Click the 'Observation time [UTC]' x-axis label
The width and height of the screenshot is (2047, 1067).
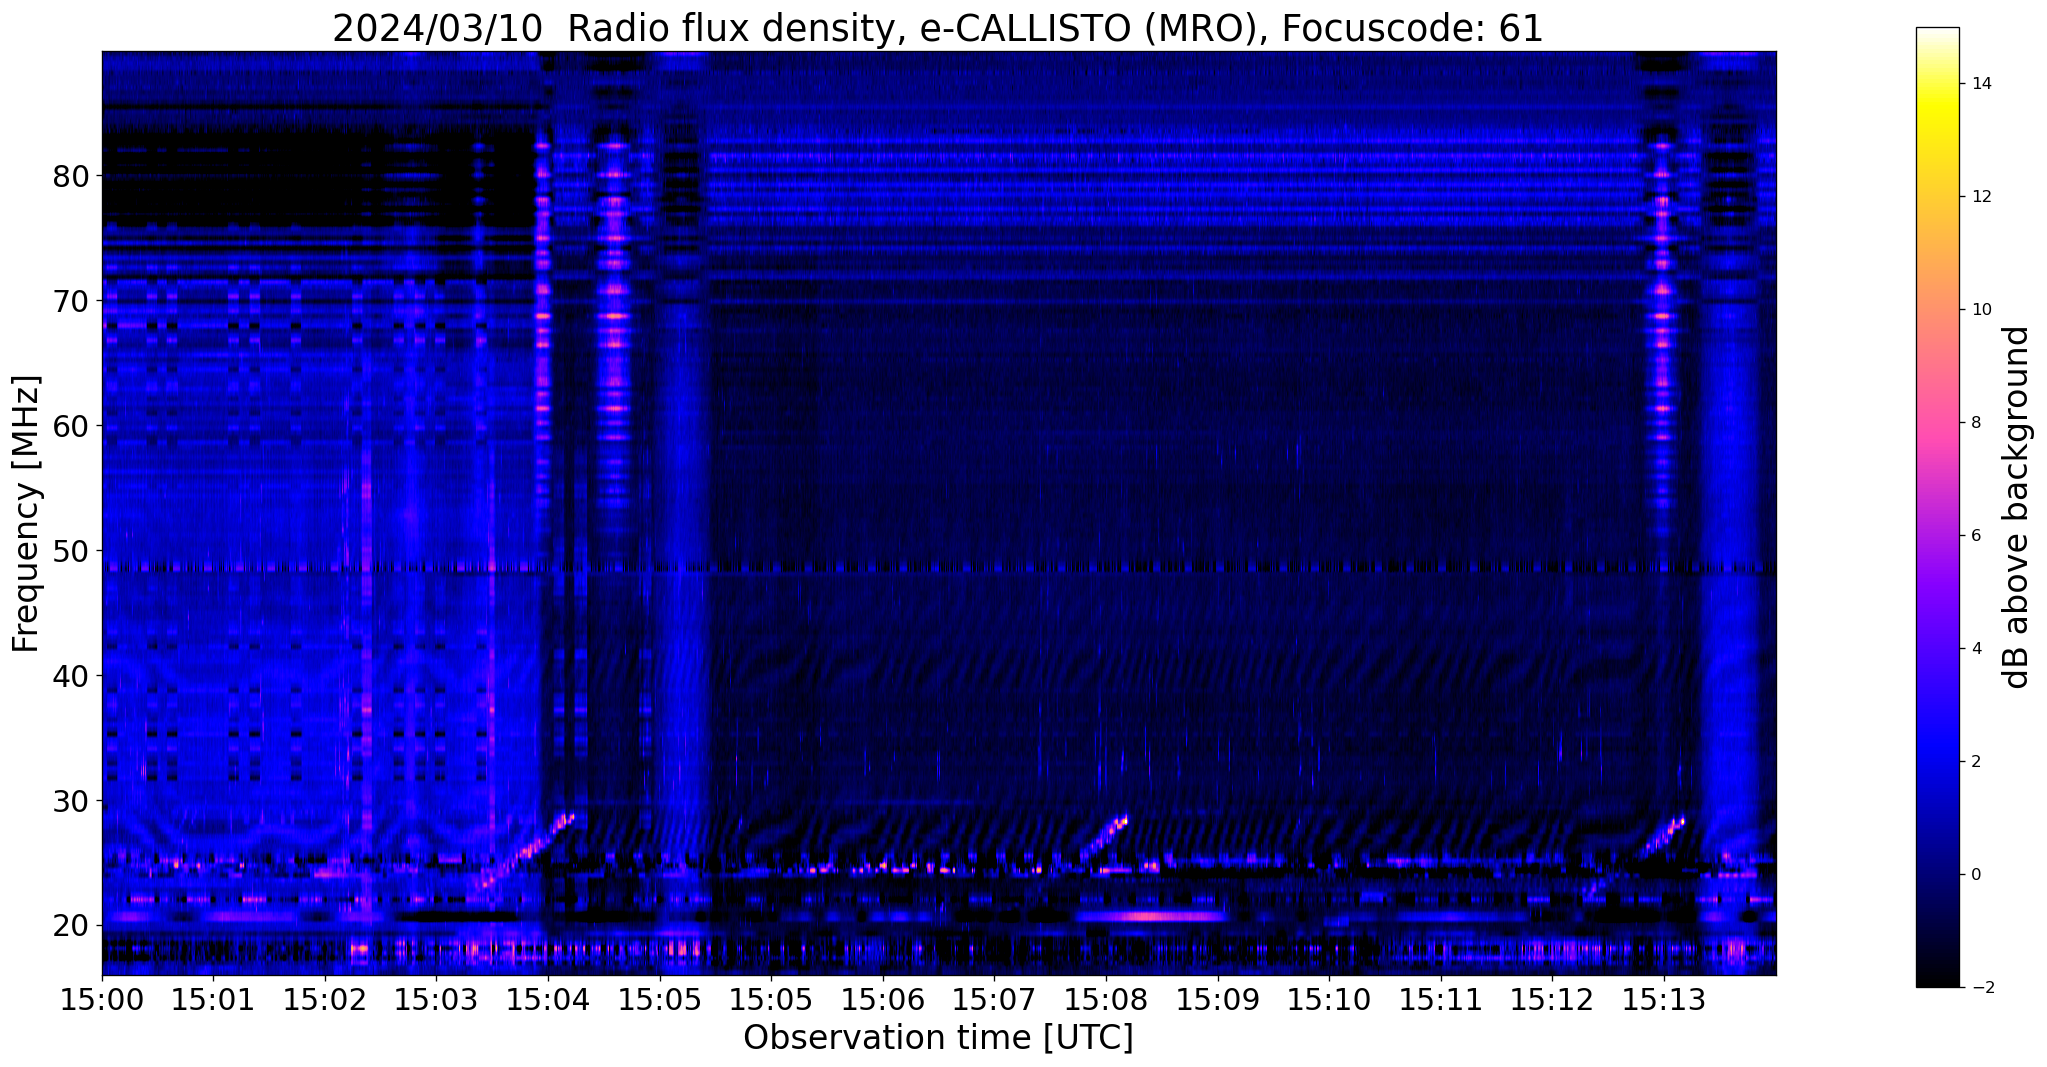click(938, 1038)
